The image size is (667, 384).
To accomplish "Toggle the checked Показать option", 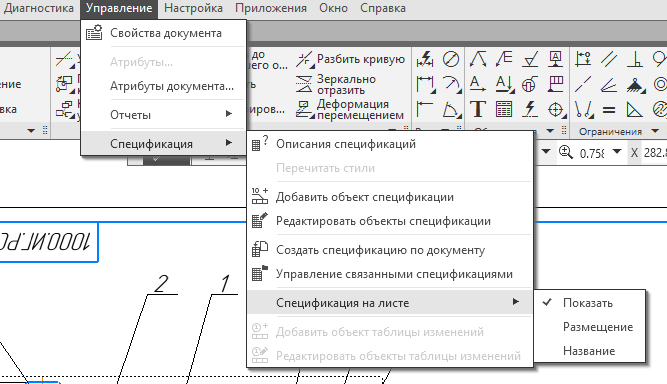I will (x=590, y=303).
